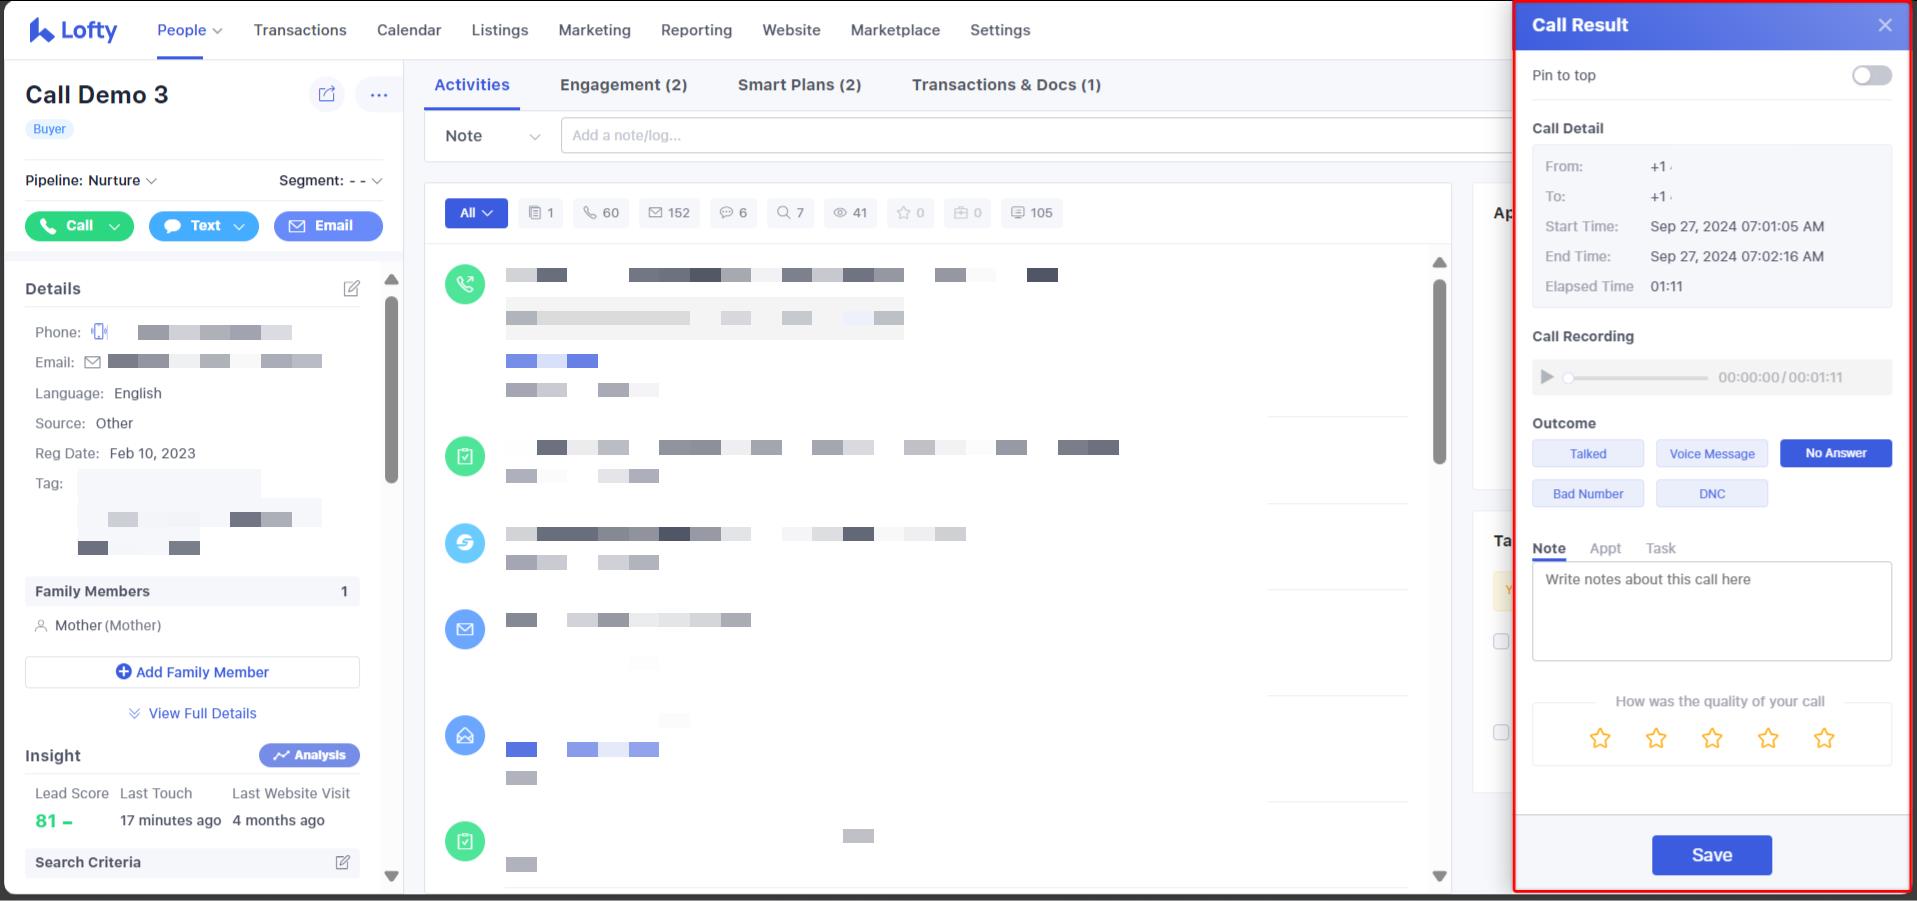
Task: Expand the Pipeline: Nurture dropdown
Action: point(92,181)
